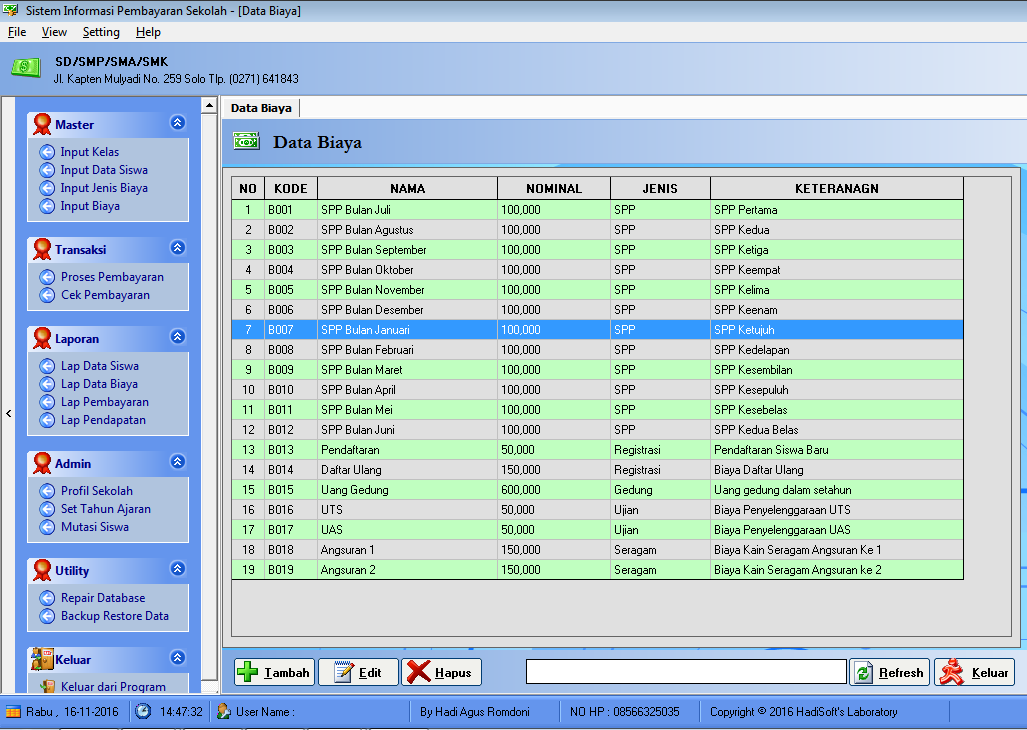Click the Admin section rosette icon
Screen dimensions: 1027x730
click(x=42, y=463)
